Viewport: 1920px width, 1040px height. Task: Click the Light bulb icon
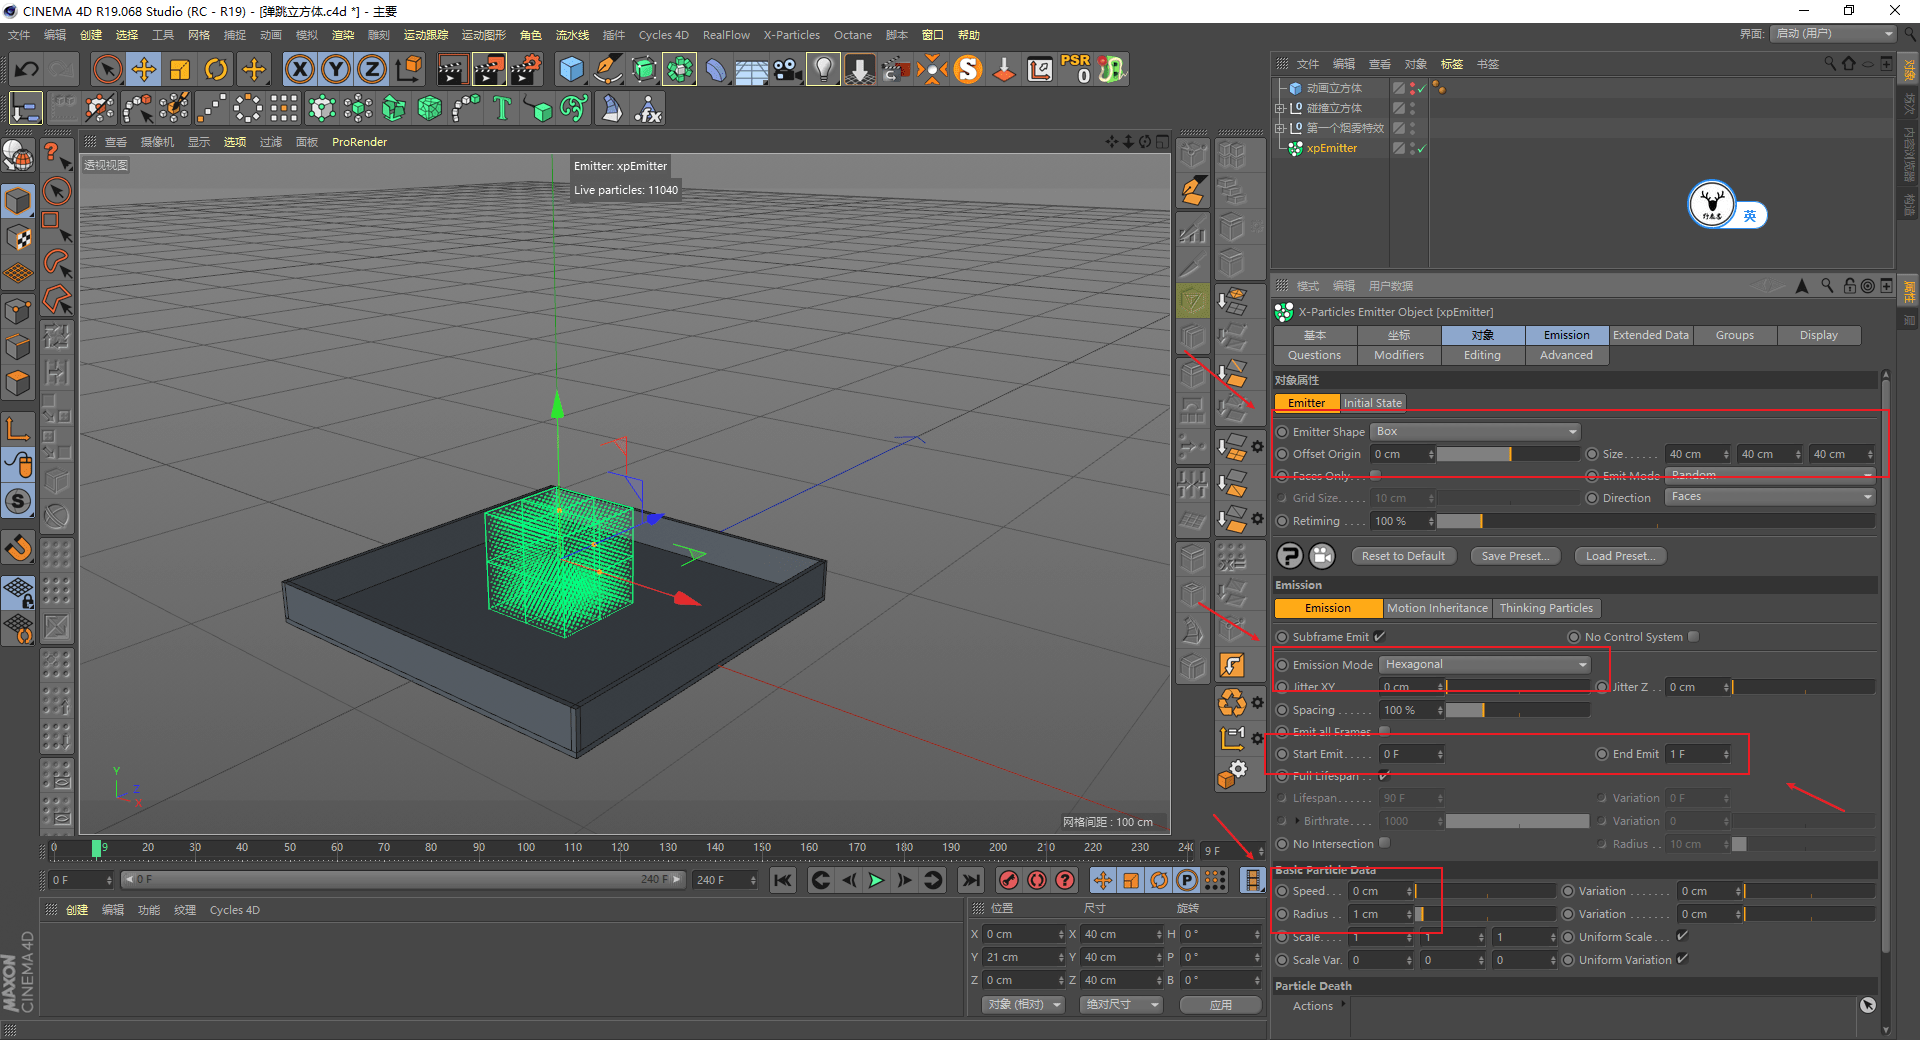822,69
